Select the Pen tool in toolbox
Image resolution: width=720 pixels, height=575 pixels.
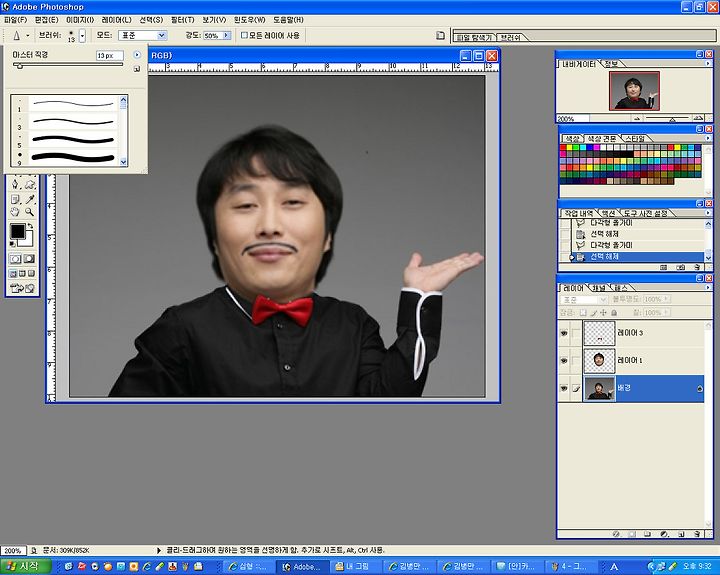(x=15, y=185)
